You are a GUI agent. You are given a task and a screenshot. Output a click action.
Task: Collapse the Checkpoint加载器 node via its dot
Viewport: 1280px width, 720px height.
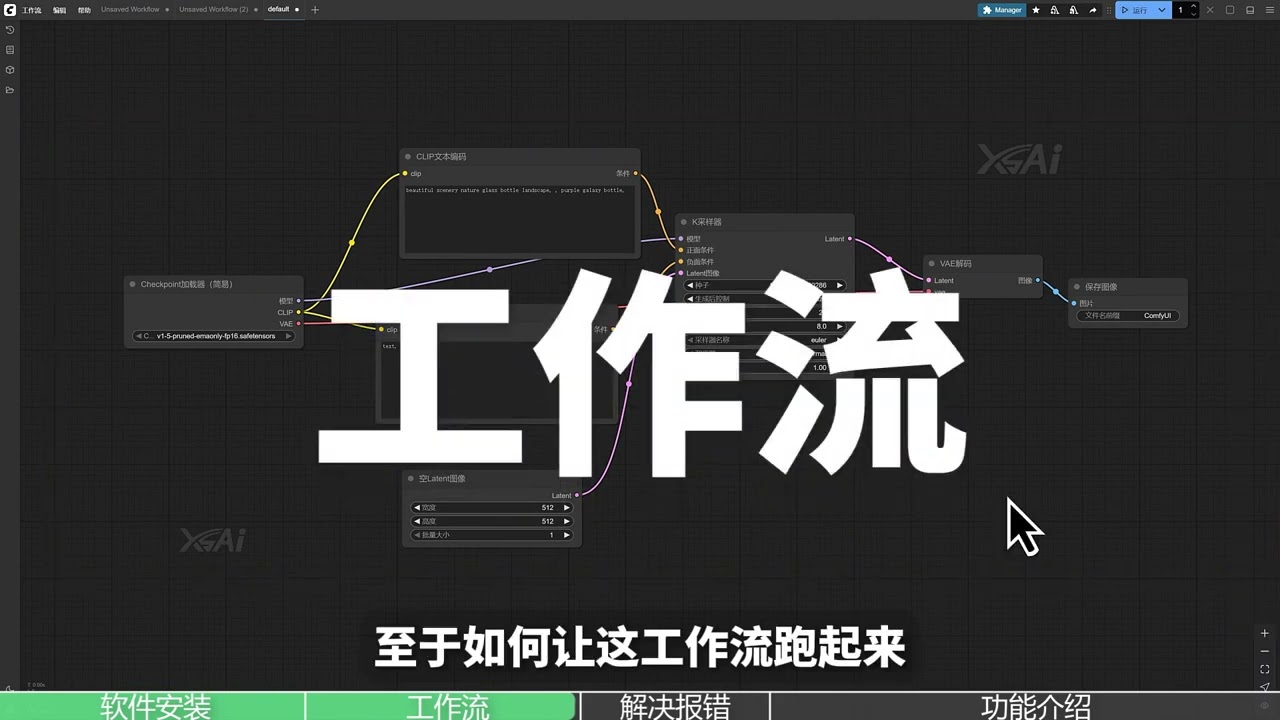click(x=132, y=284)
